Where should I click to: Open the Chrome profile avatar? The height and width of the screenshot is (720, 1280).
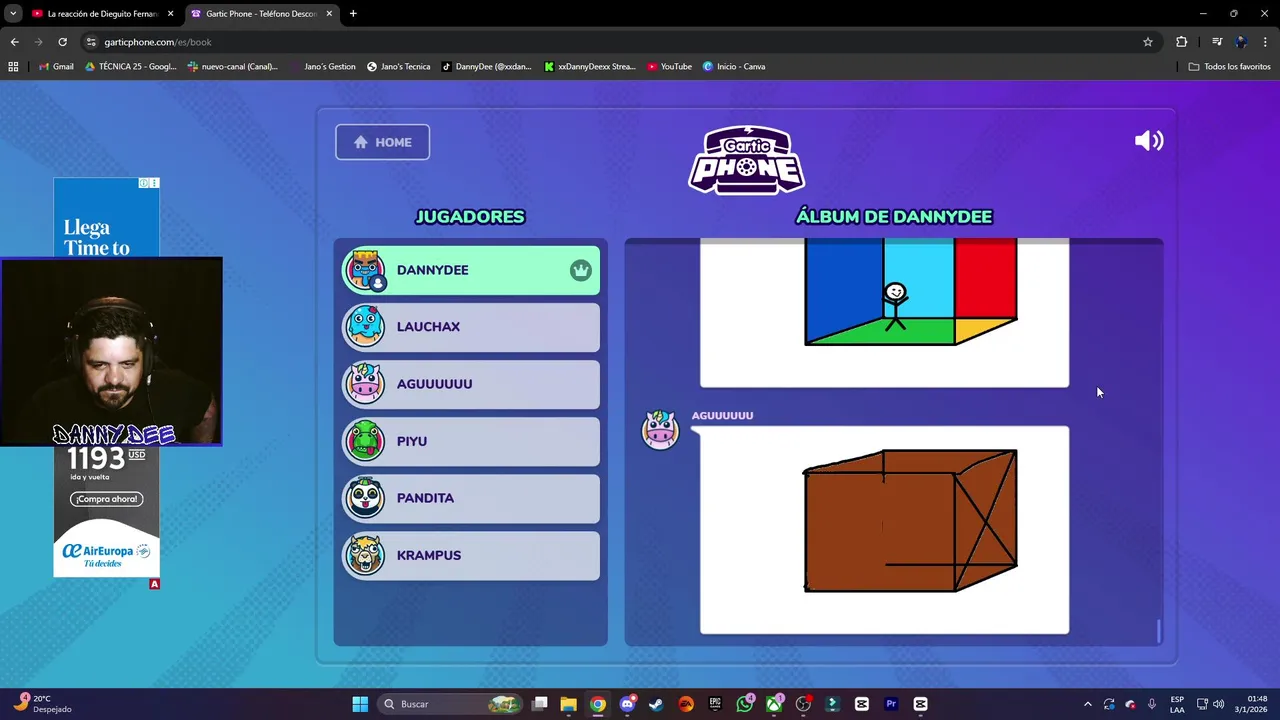(x=1241, y=42)
